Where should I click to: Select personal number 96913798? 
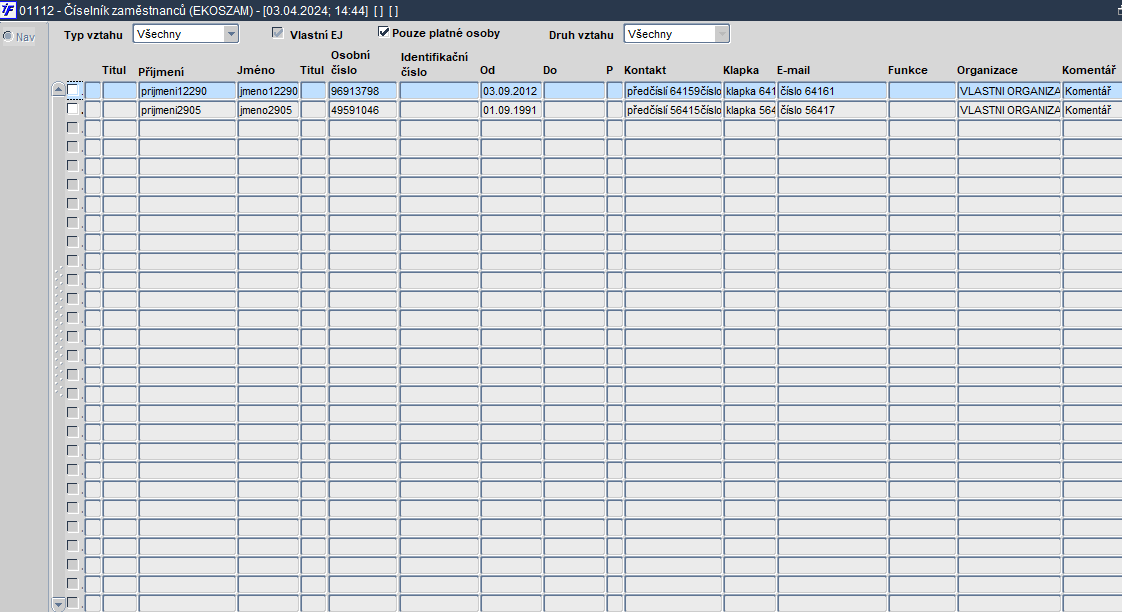point(363,91)
